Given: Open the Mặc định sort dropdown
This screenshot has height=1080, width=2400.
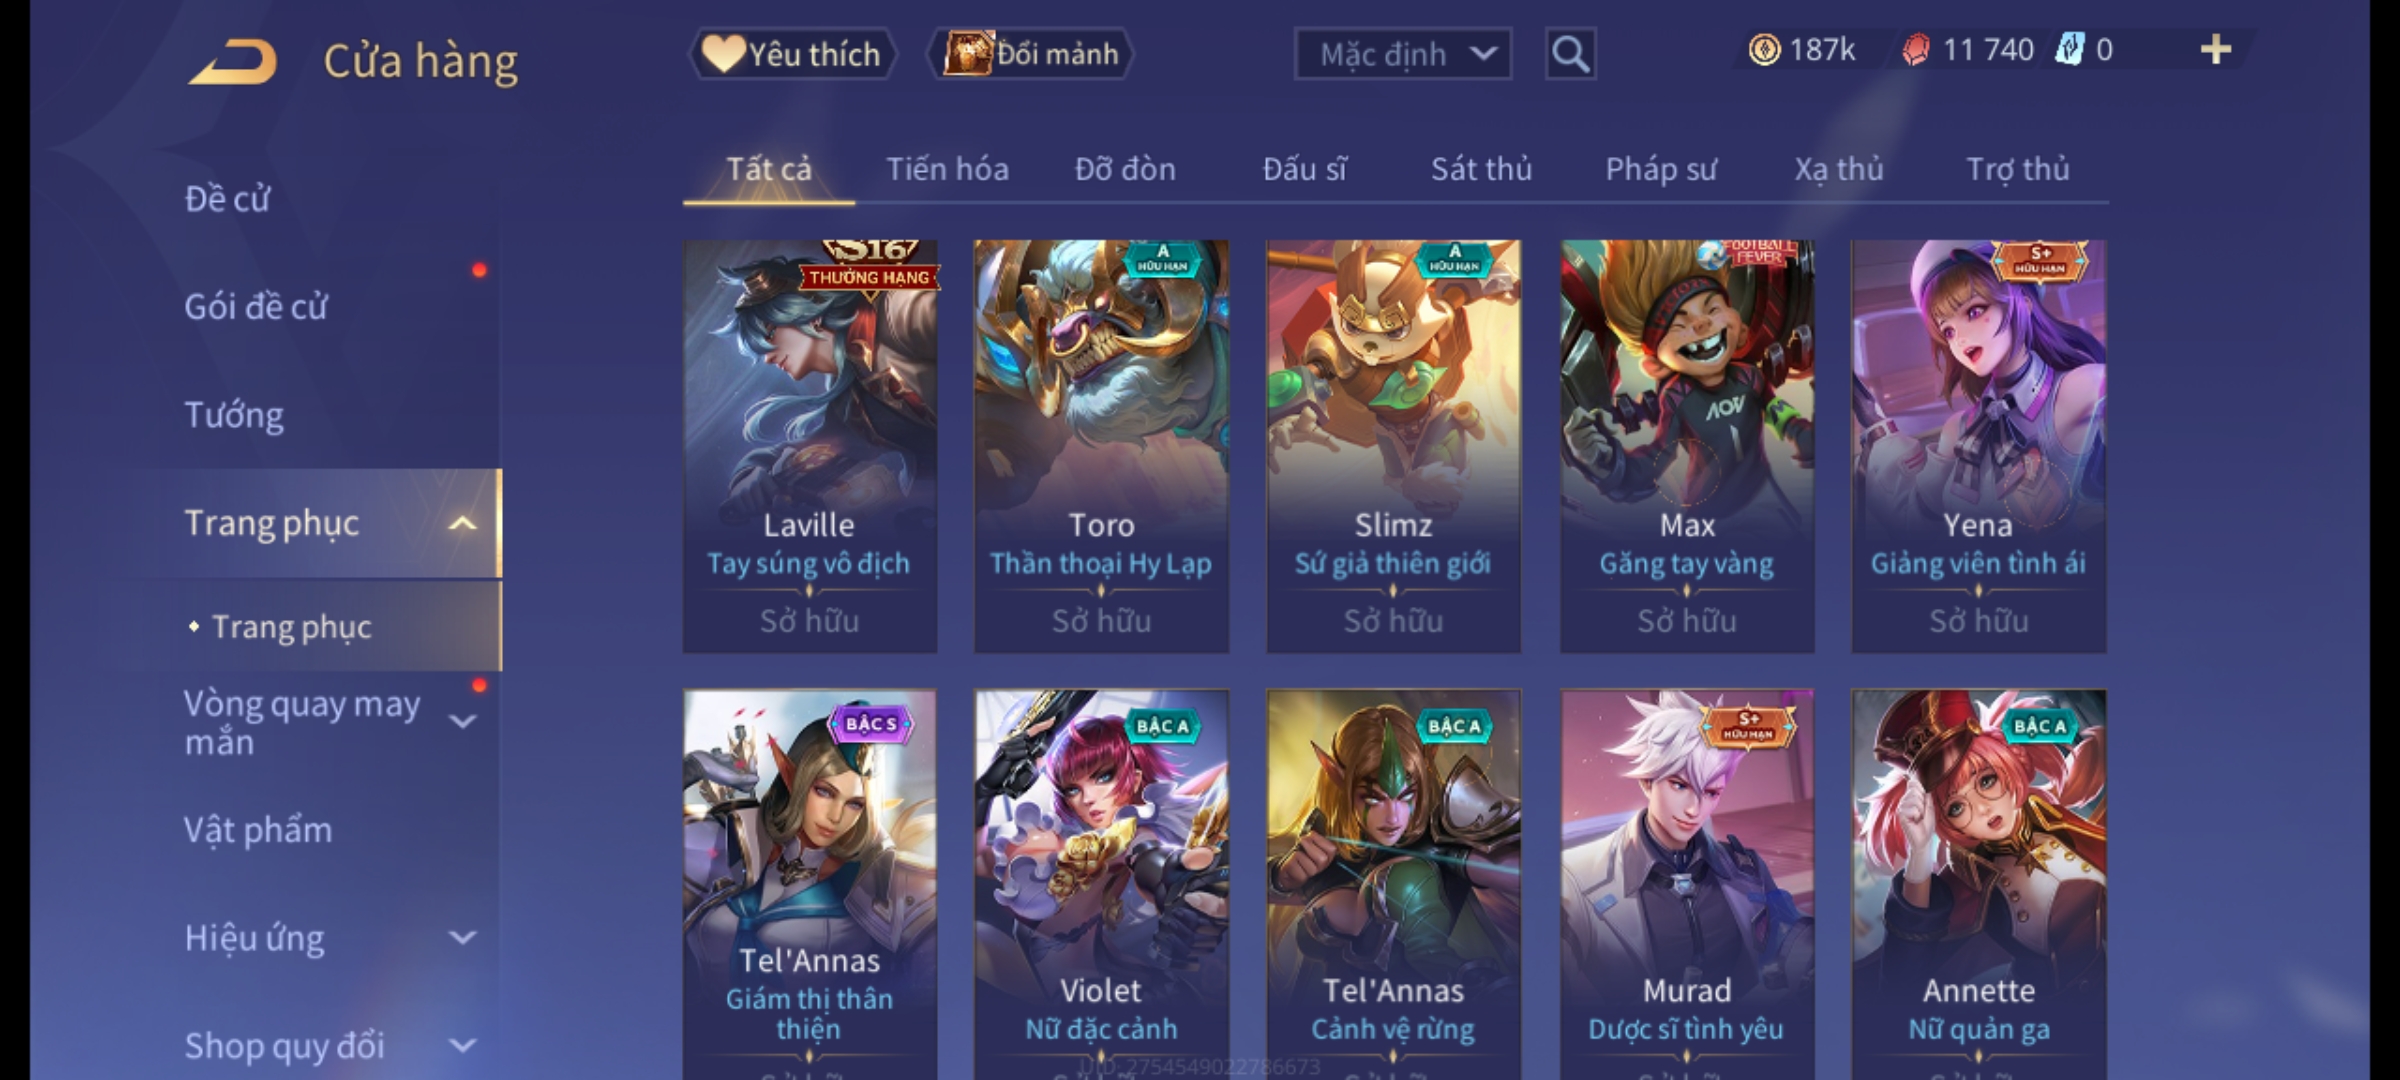Looking at the screenshot, I should point(1402,54).
